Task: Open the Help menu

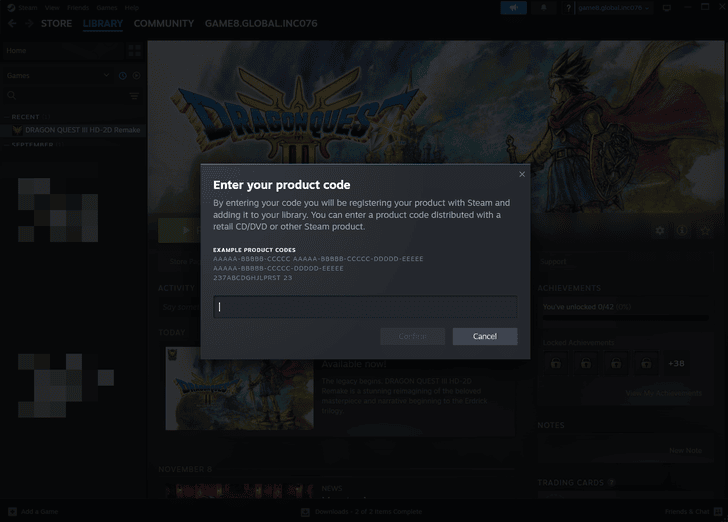Action: (132, 7)
